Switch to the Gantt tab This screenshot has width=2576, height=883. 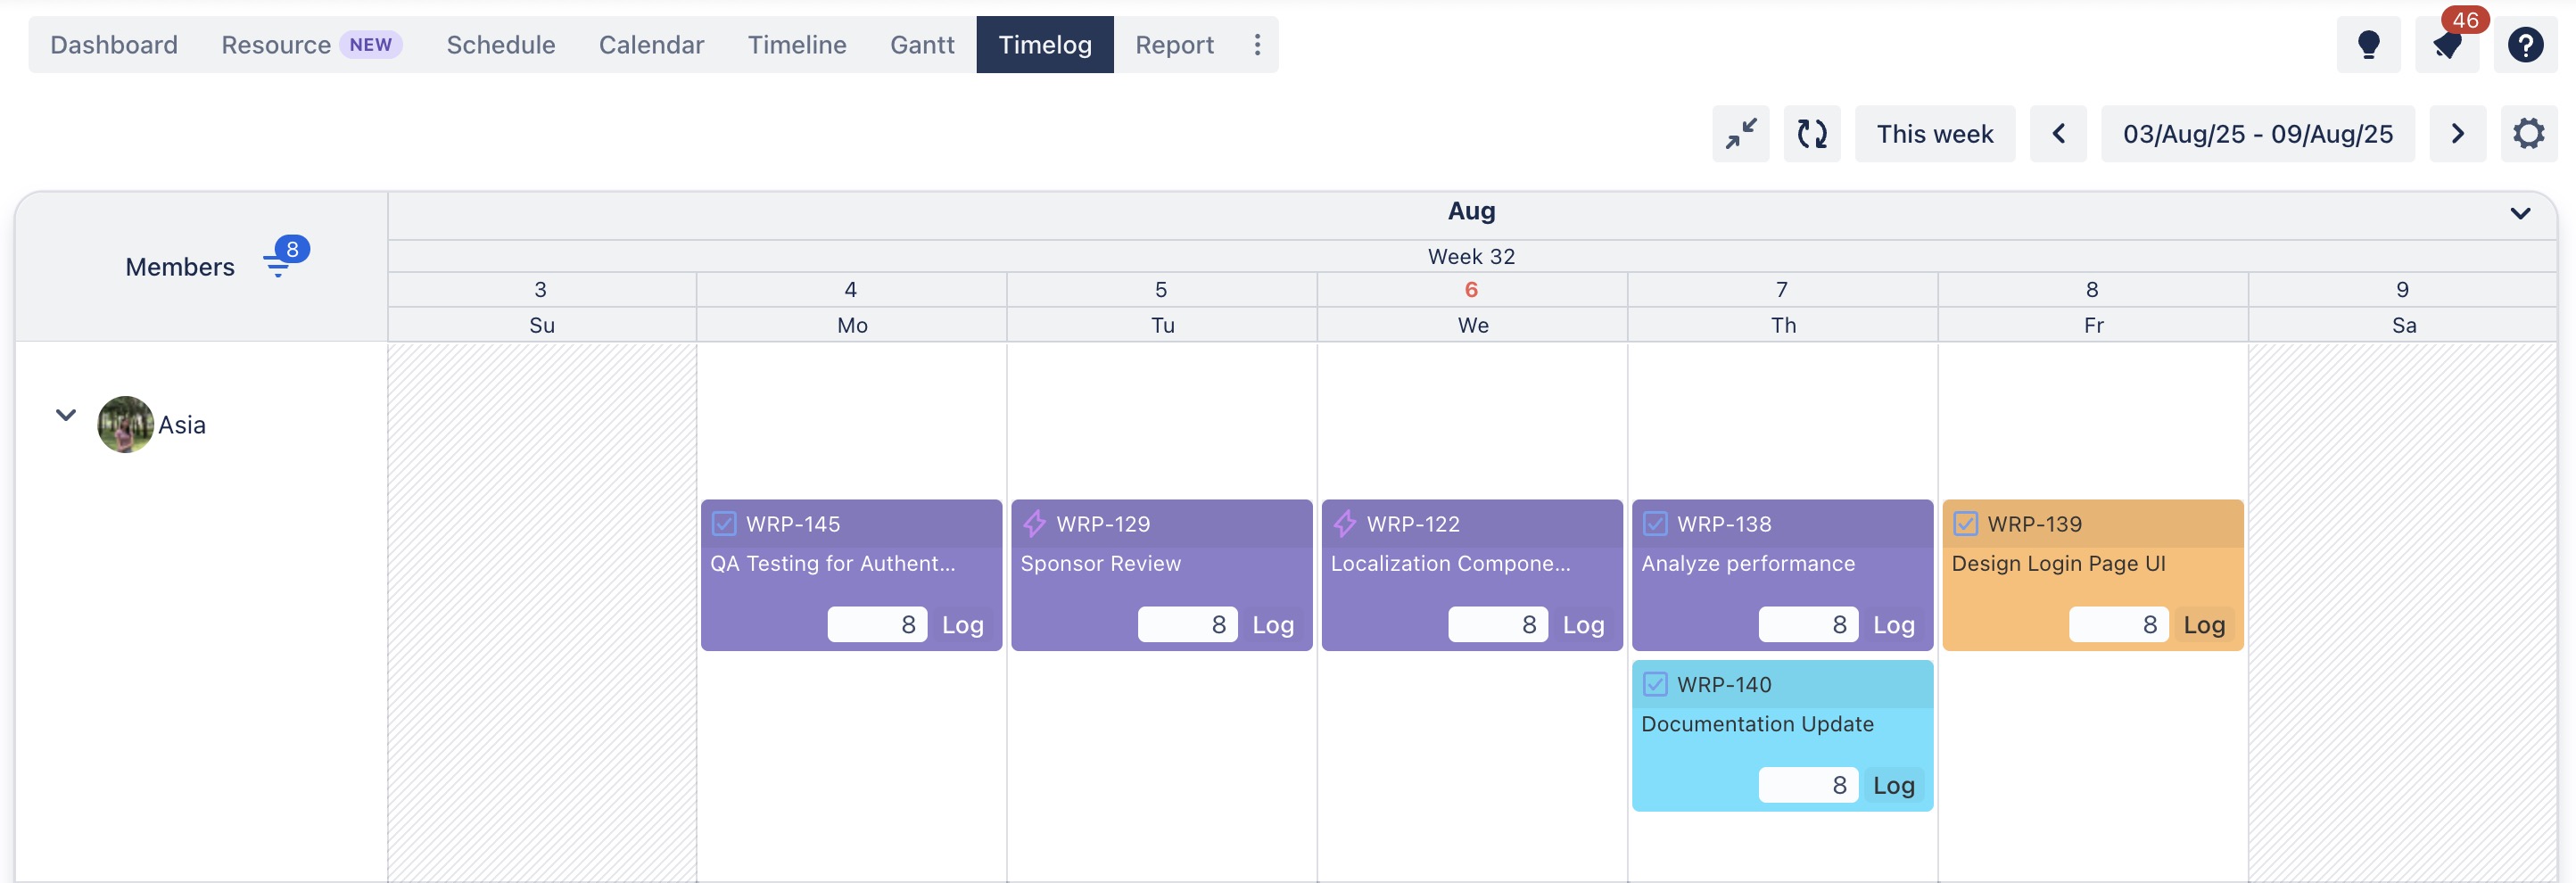coord(921,45)
